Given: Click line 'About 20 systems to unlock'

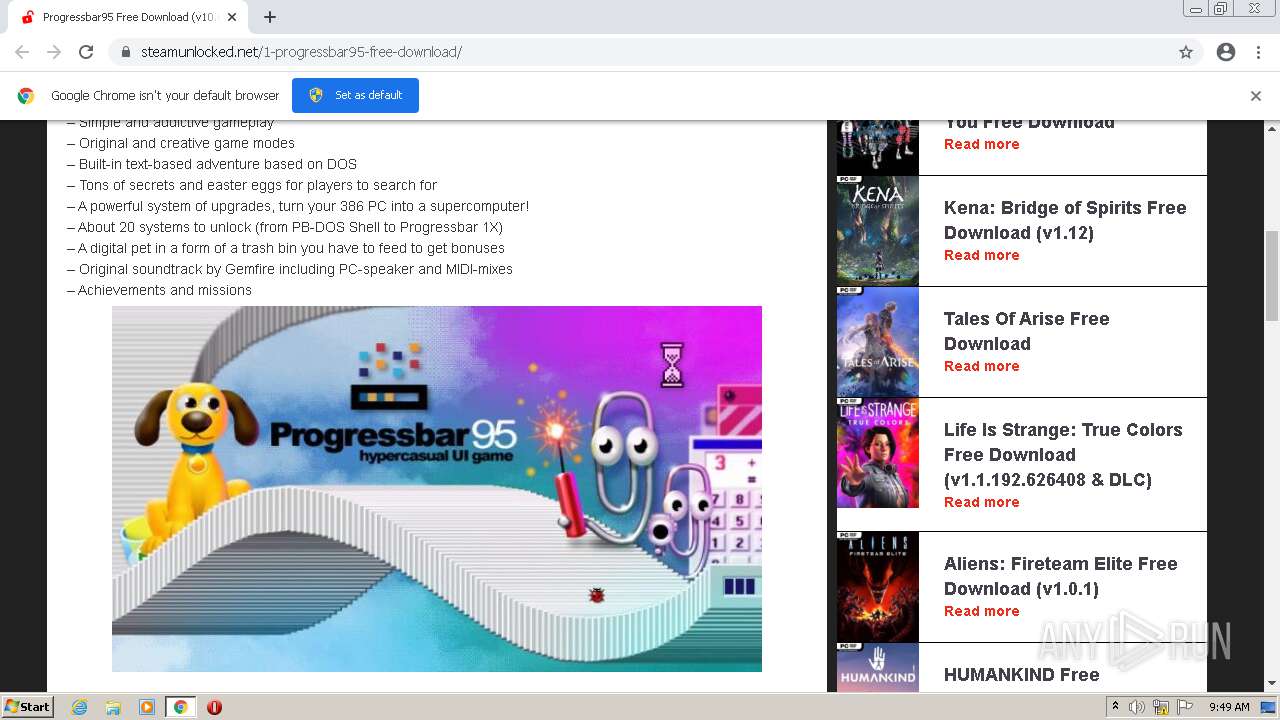Looking at the screenshot, I should (285, 227).
